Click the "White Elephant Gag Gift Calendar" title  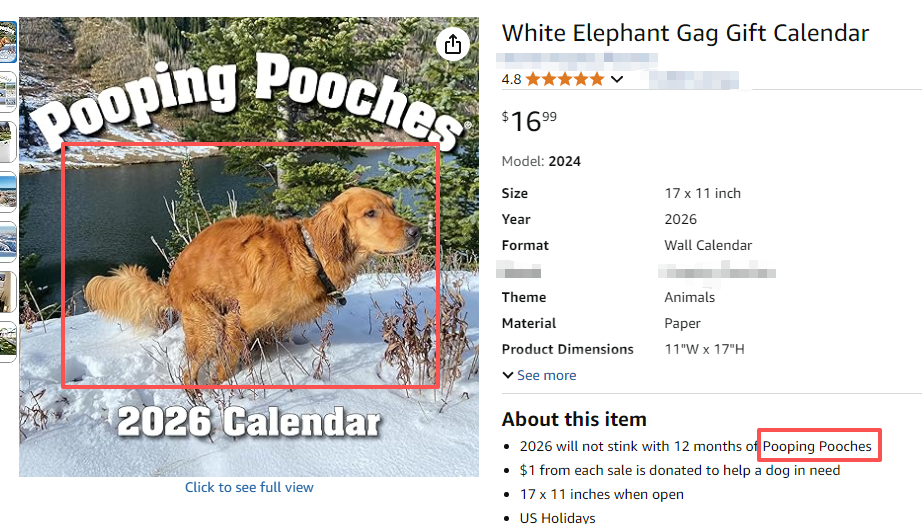point(685,33)
